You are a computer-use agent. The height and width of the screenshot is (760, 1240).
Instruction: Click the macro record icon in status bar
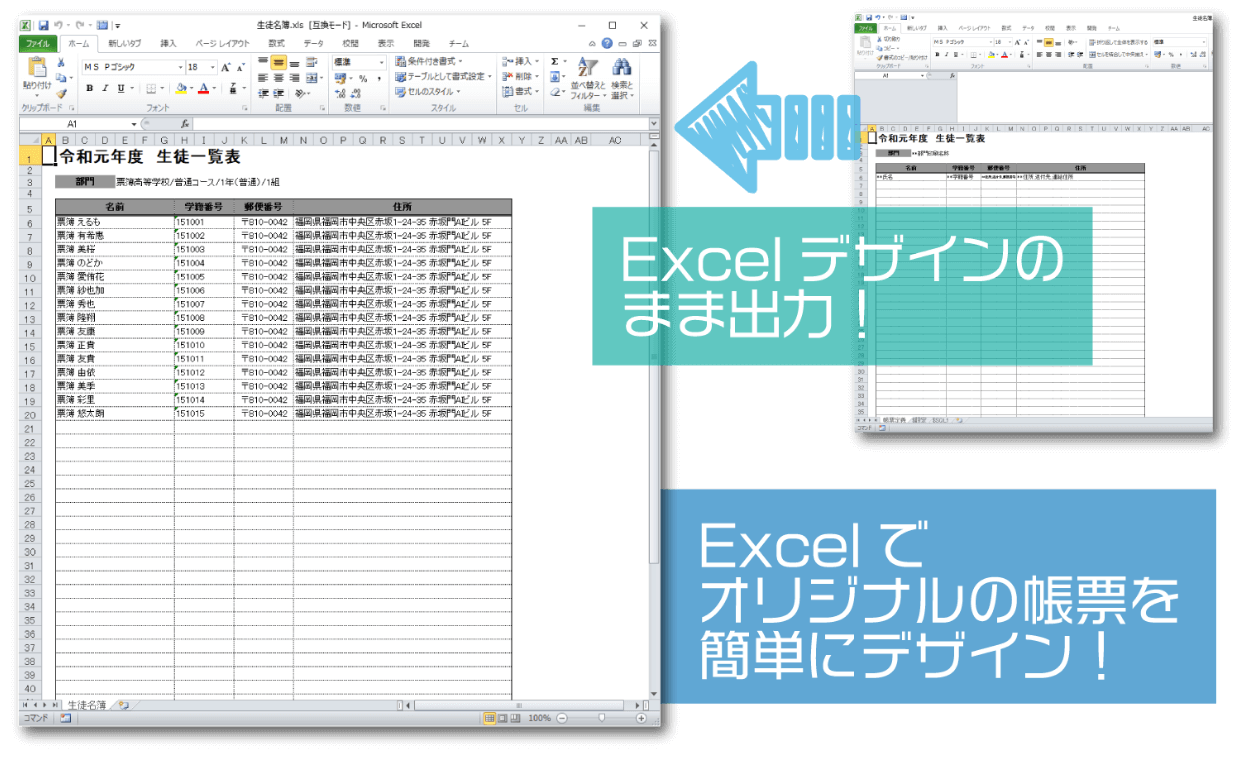click(x=65, y=718)
